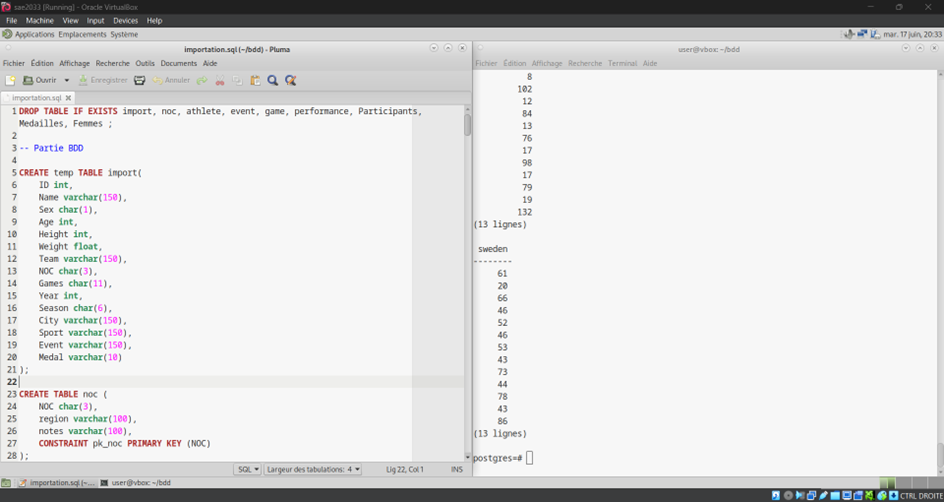
Task: Open the terminal window's Fichier menu
Action: (x=486, y=63)
